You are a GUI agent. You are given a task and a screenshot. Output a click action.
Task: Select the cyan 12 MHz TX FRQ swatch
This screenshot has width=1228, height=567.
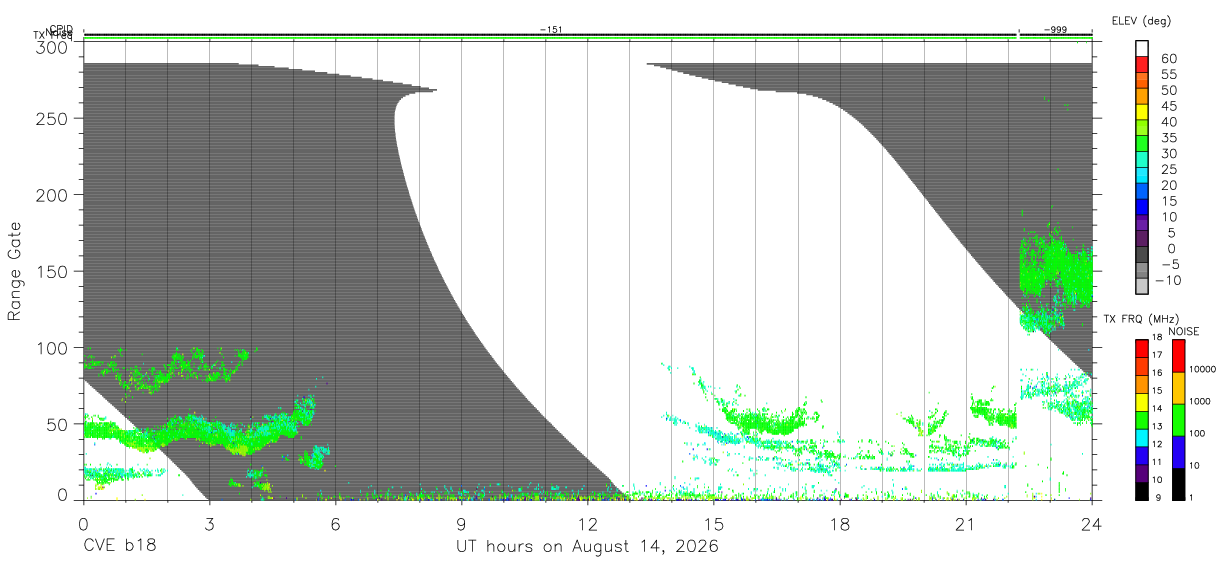(x=1141, y=438)
